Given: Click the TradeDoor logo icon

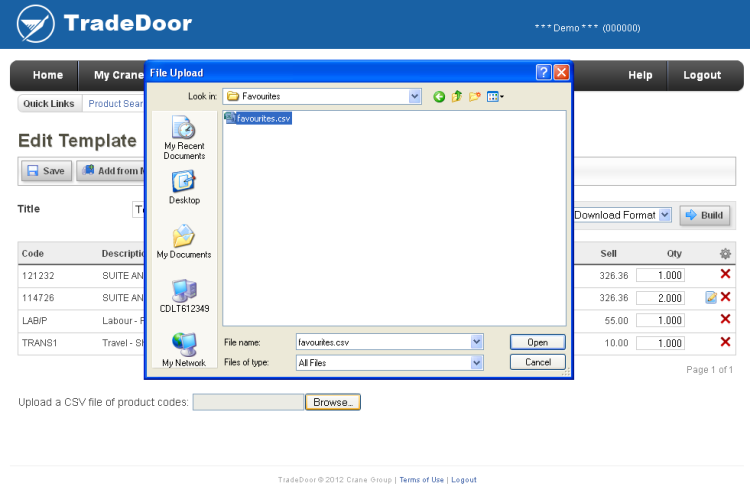Looking at the screenshot, I should click(35, 24).
